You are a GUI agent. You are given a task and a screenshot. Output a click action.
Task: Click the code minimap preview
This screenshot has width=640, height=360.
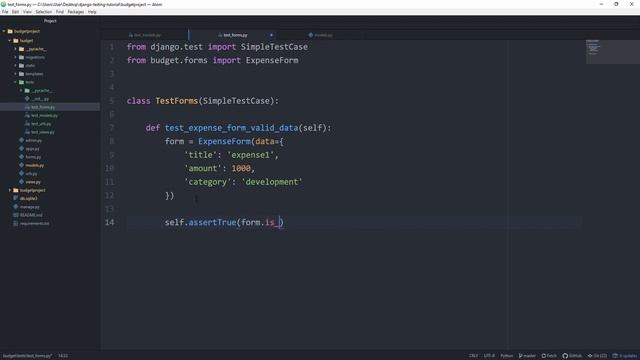coord(613,51)
